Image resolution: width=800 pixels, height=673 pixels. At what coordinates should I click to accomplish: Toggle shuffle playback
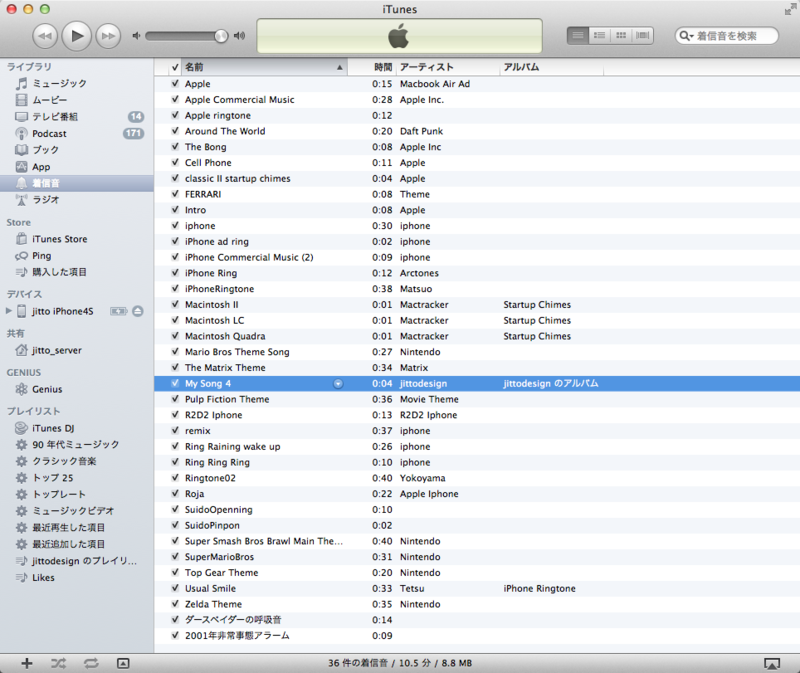[x=59, y=663]
